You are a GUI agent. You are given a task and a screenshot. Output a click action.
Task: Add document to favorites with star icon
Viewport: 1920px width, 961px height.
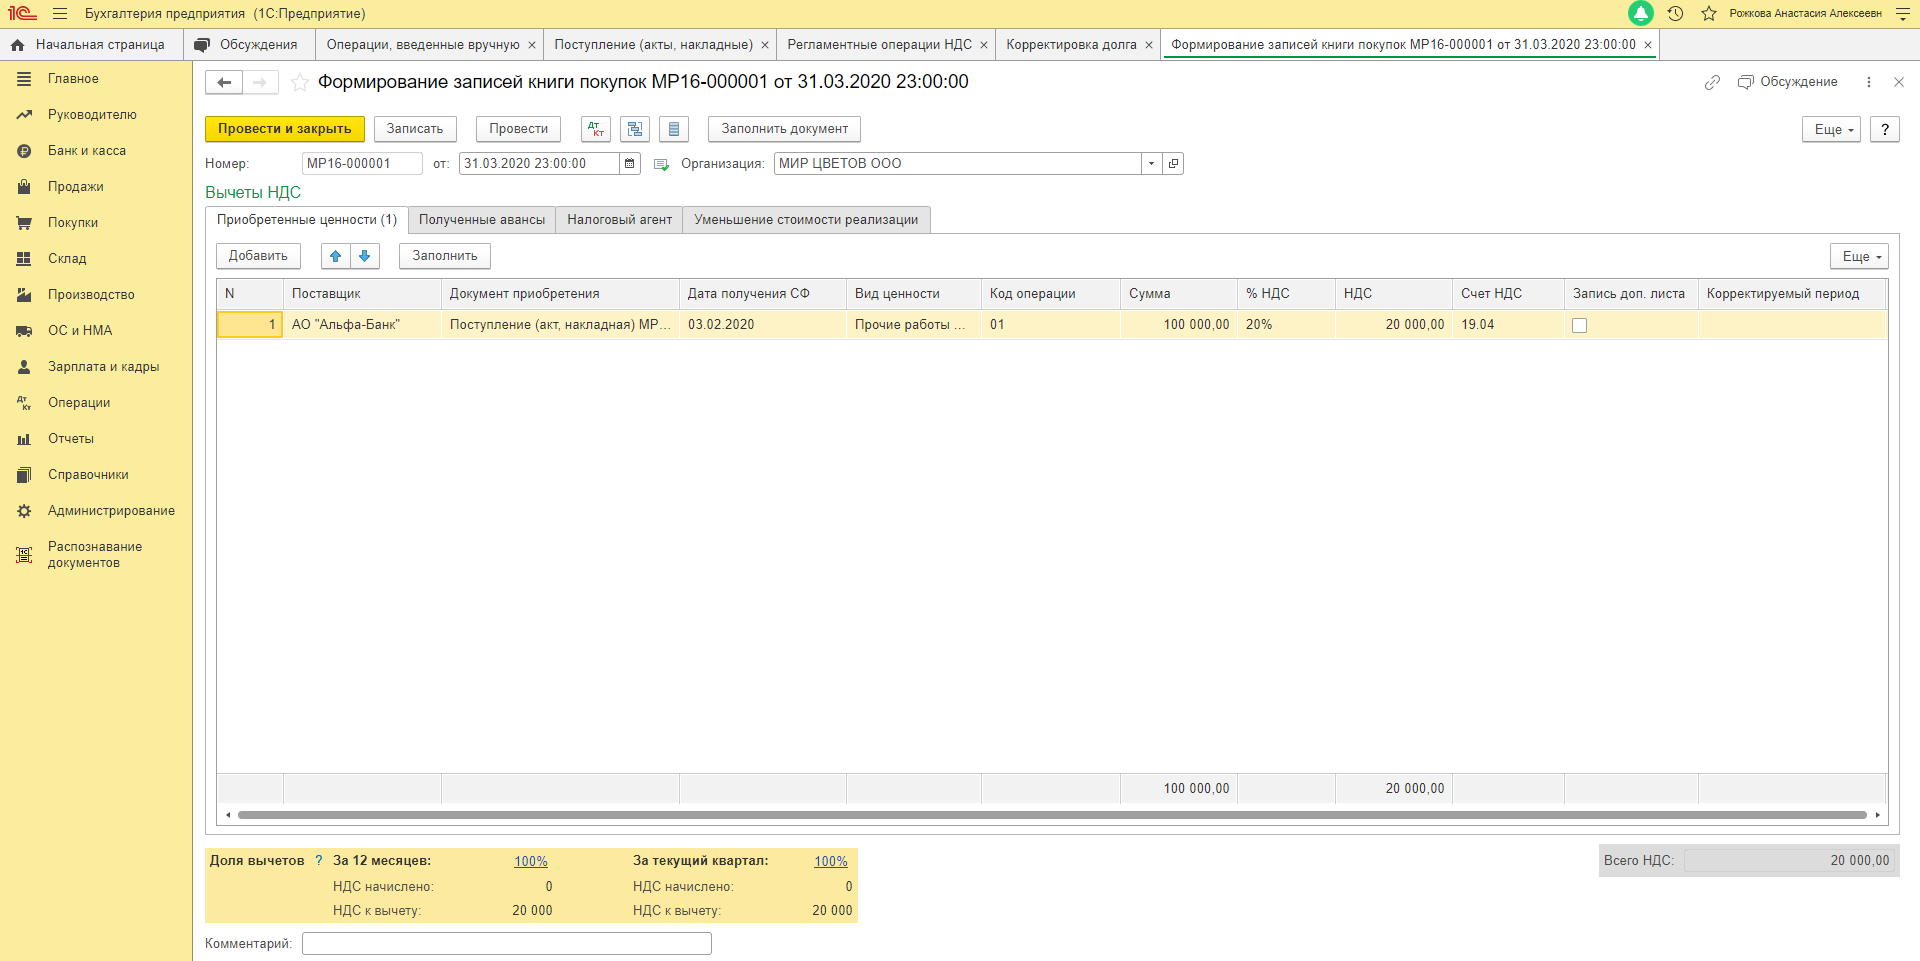(299, 83)
